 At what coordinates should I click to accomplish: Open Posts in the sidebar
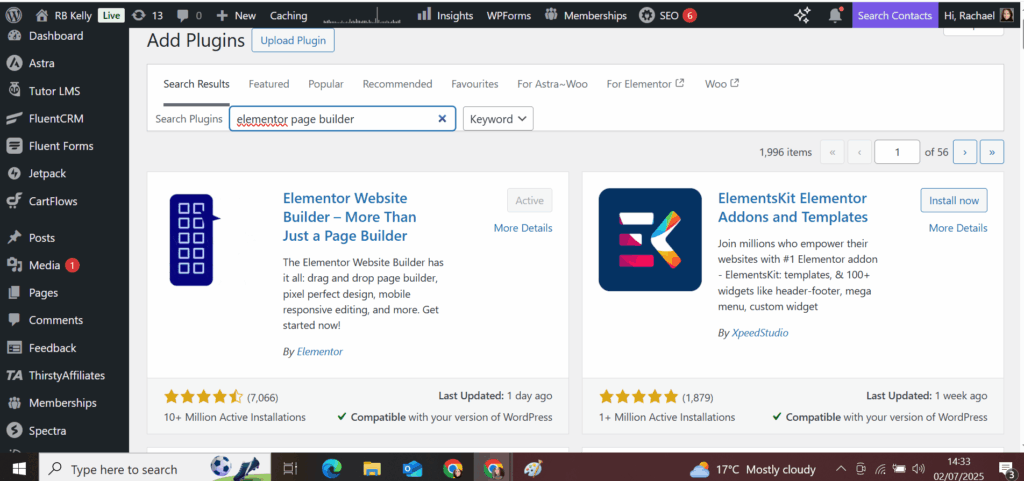pos(41,238)
